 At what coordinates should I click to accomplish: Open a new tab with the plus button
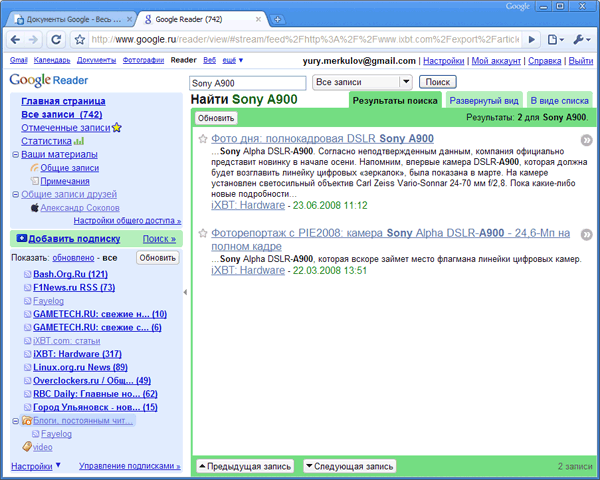pos(277,19)
